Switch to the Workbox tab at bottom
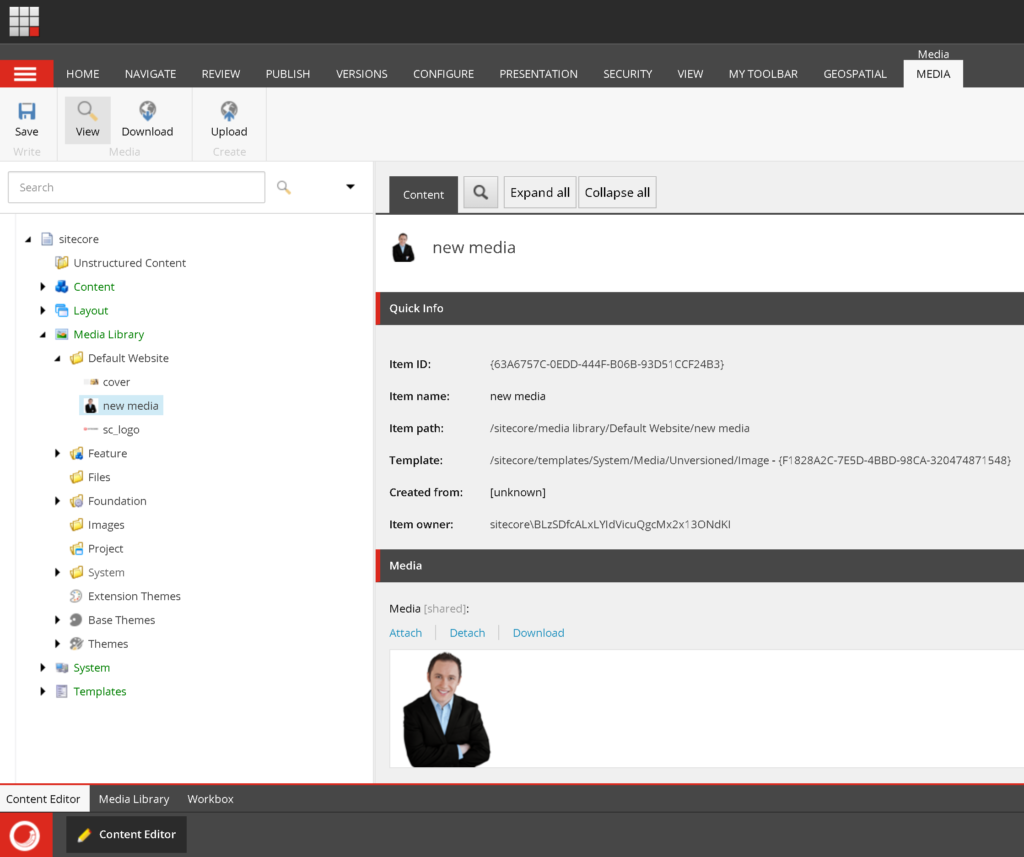This screenshot has height=857, width=1024. pyautogui.click(x=210, y=799)
